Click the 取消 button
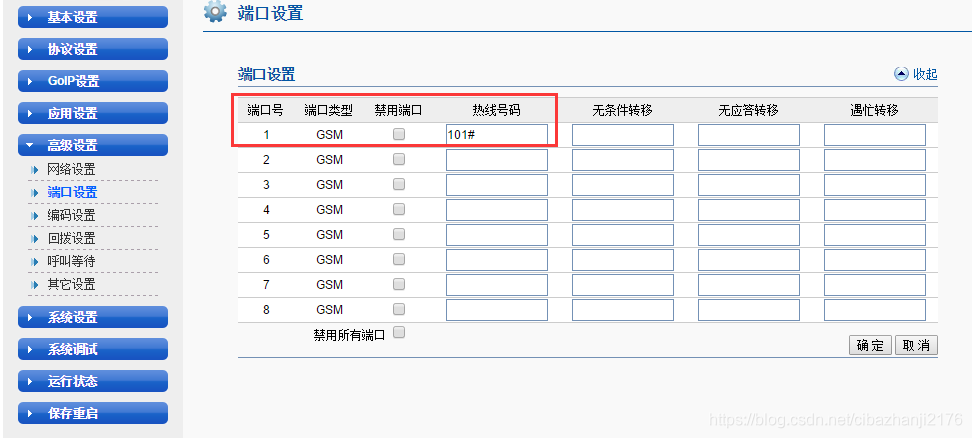Screen dimensions: 972x438 pyautogui.click(x=916, y=345)
